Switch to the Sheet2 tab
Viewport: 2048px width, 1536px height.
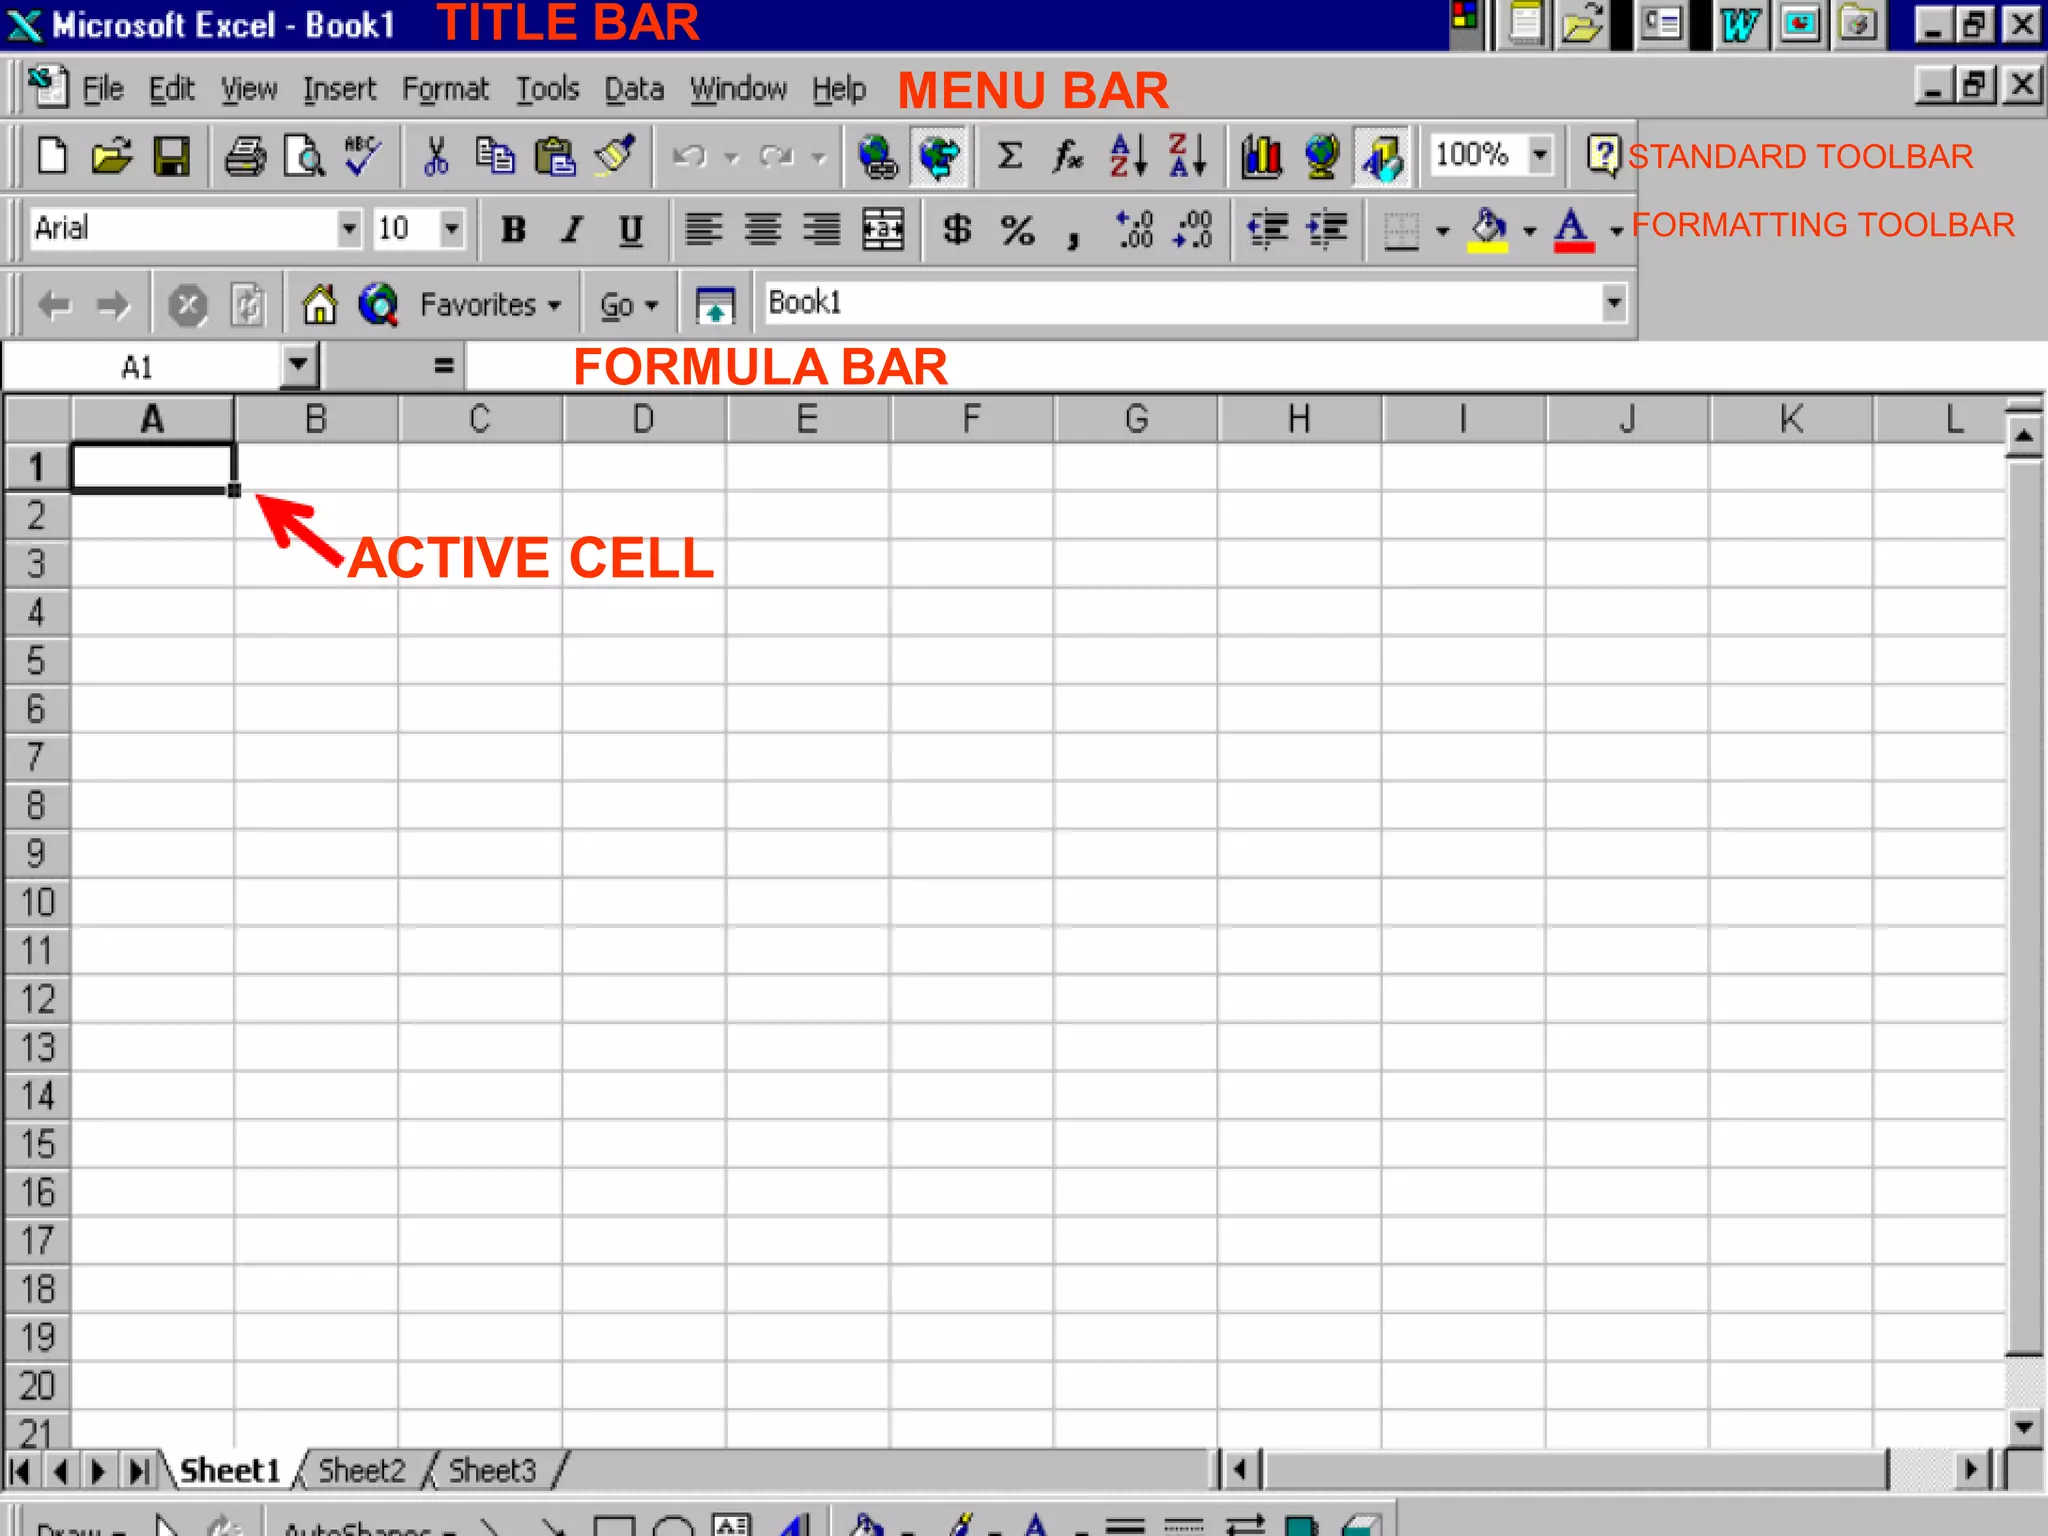pyautogui.click(x=362, y=1470)
